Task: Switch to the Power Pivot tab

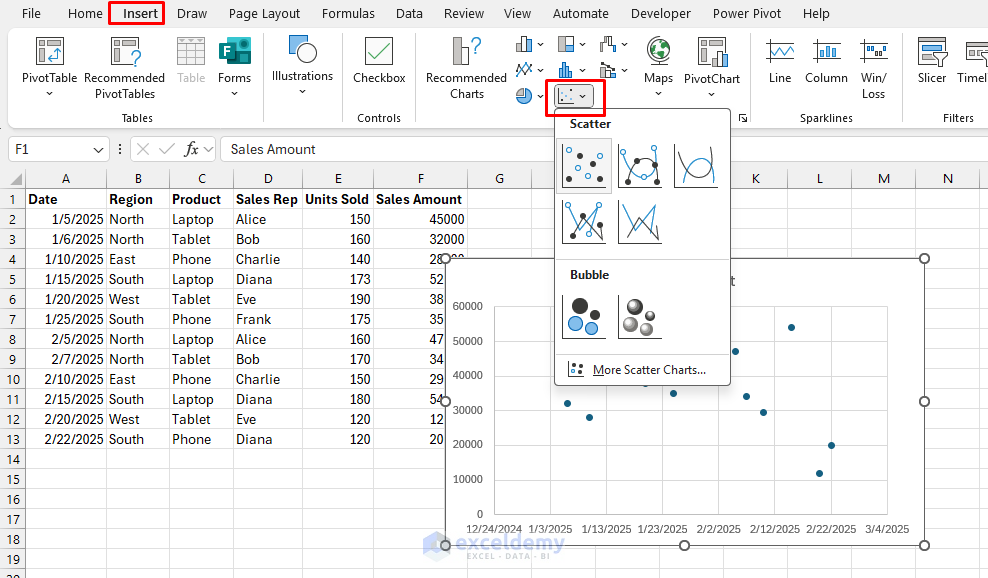Action: point(747,13)
